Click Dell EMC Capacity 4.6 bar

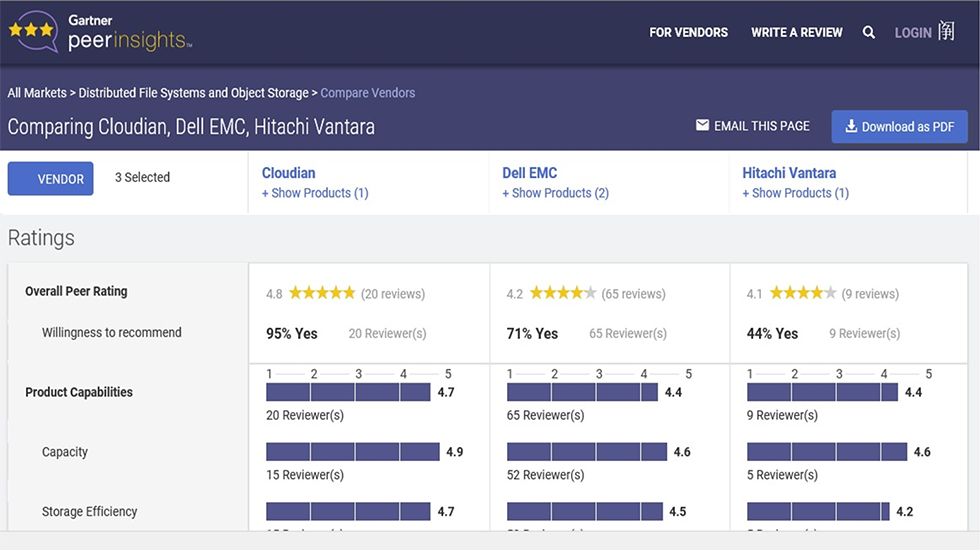pos(587,452)
